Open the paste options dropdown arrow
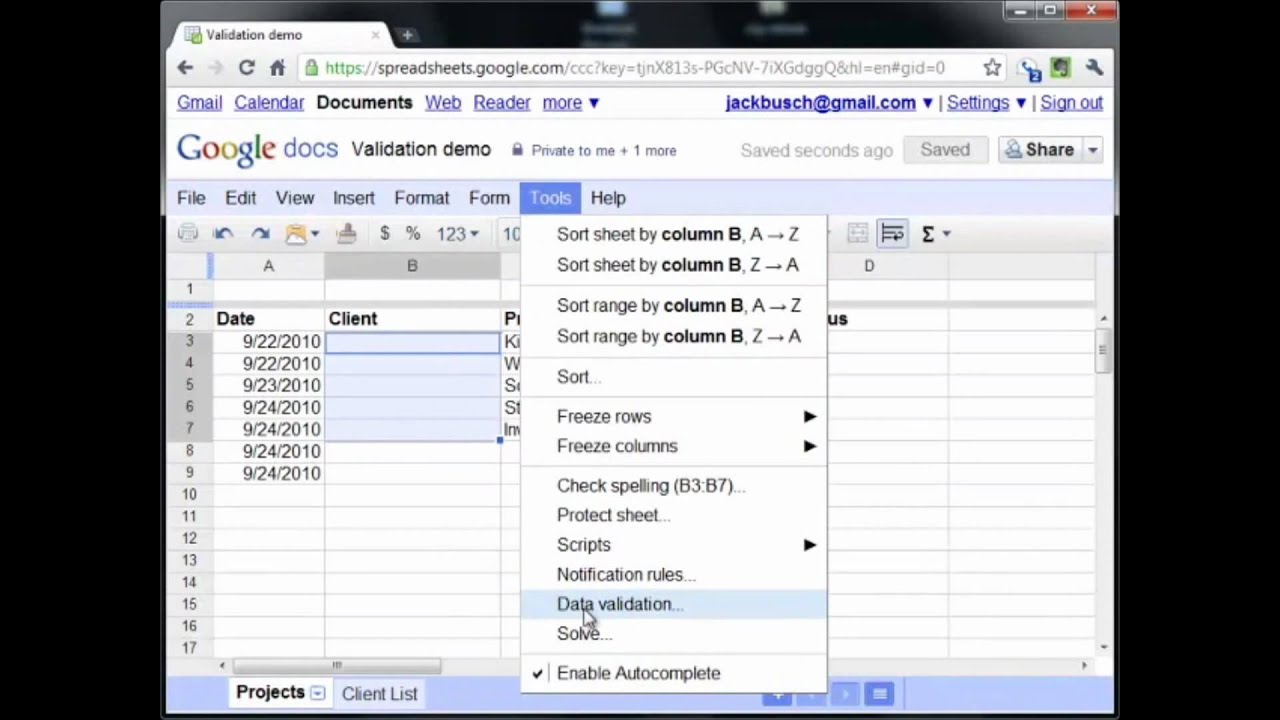 pyautogui.click(x=314, y=234)
